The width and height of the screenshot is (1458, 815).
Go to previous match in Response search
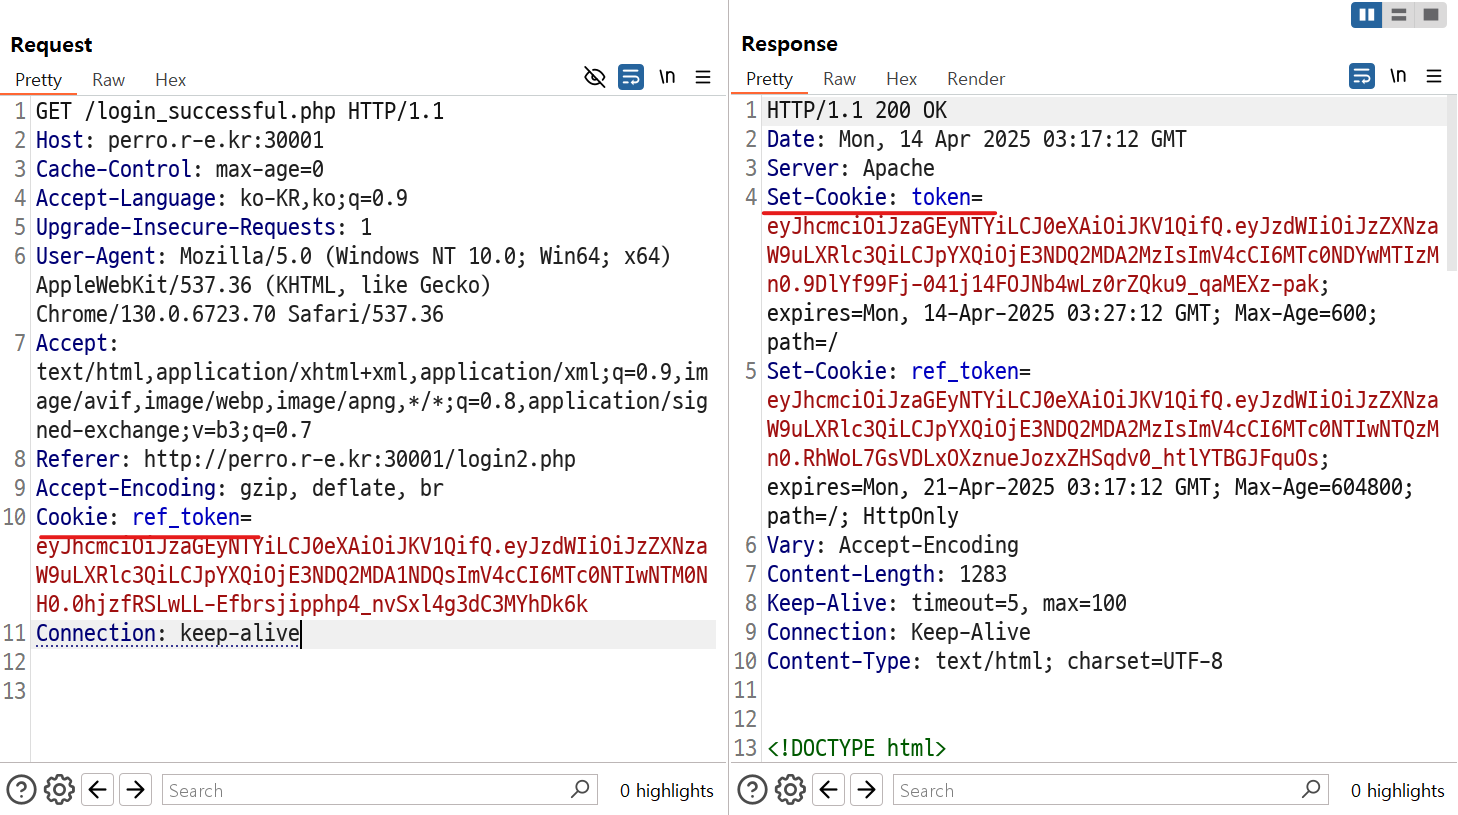828,790
